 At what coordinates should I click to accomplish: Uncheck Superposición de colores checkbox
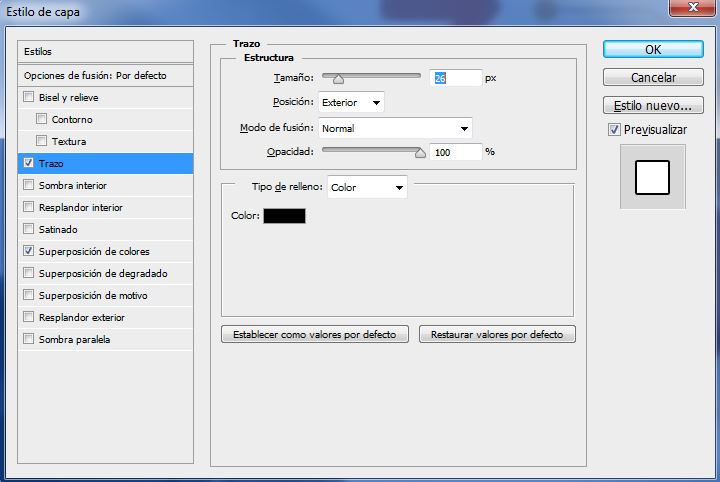pyautogui.click(x=28, y=251)
